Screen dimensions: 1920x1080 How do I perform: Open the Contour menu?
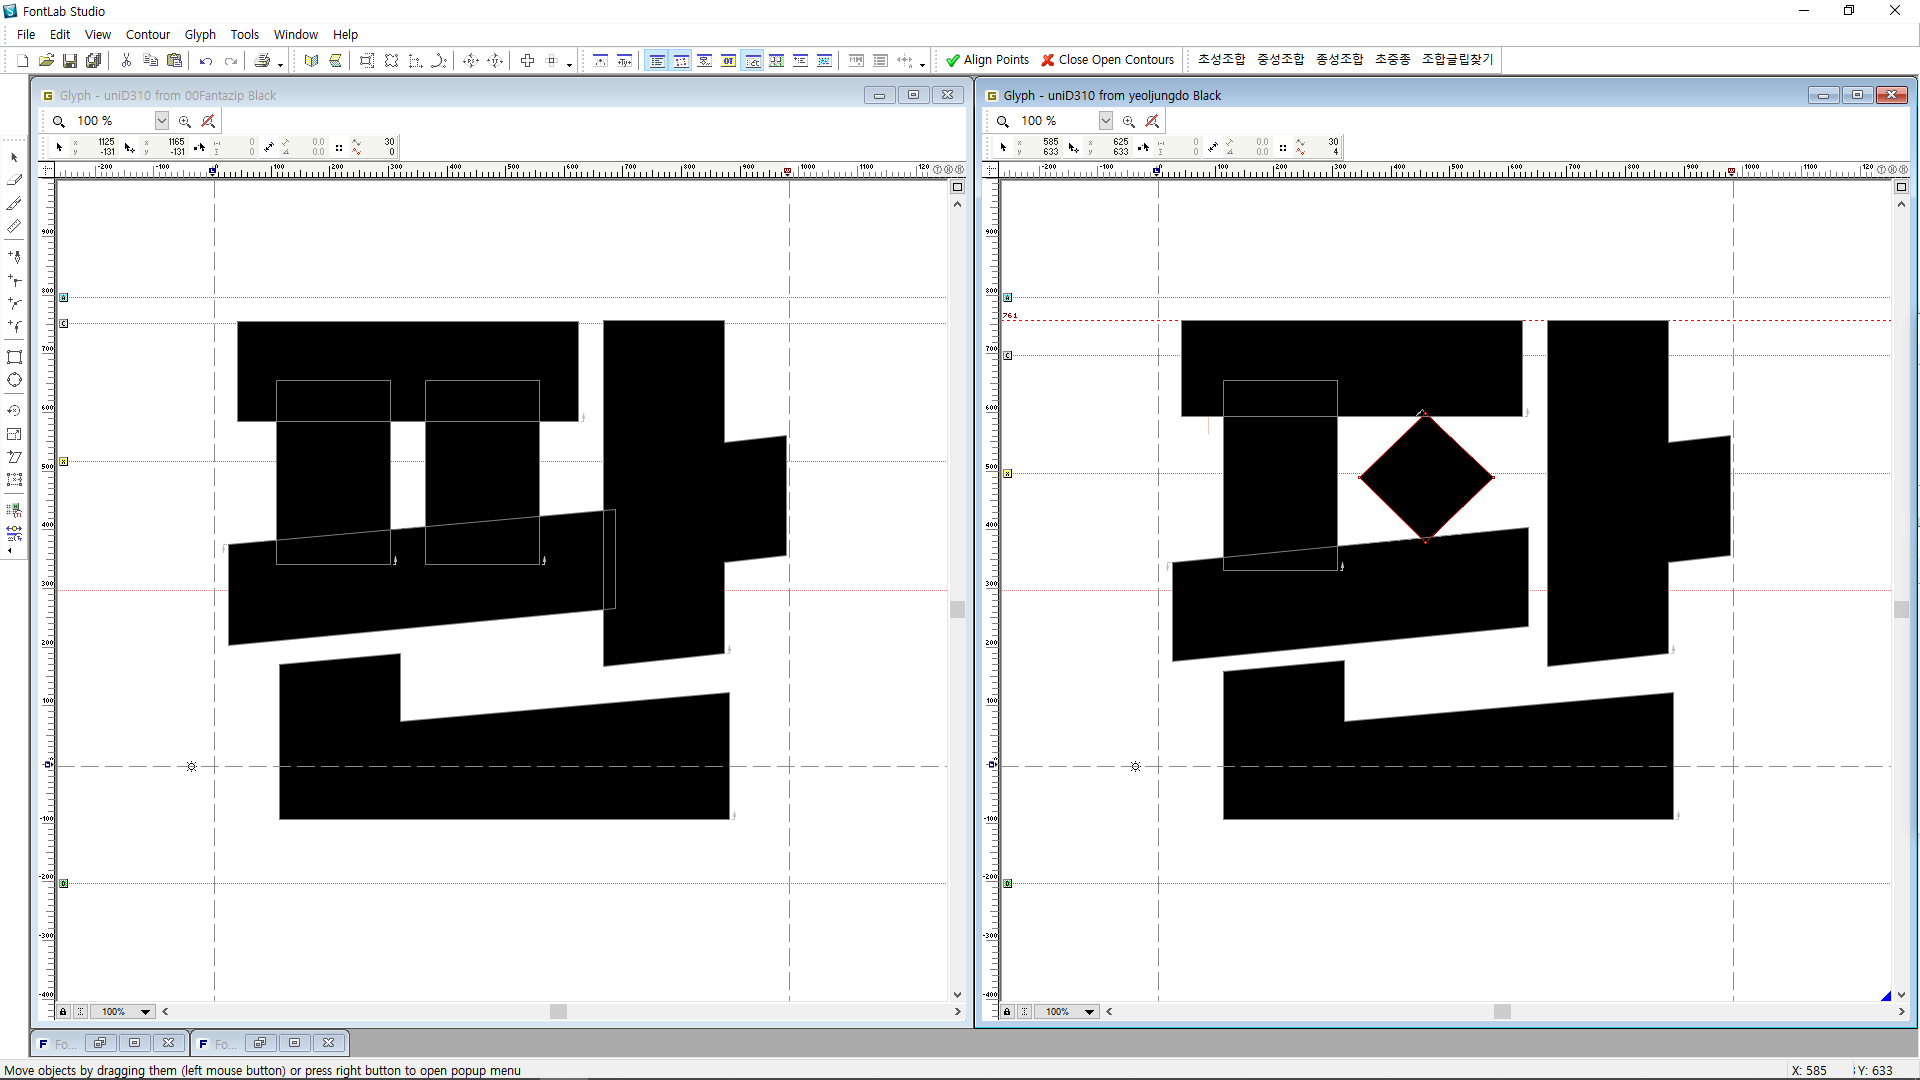(147, 35)
